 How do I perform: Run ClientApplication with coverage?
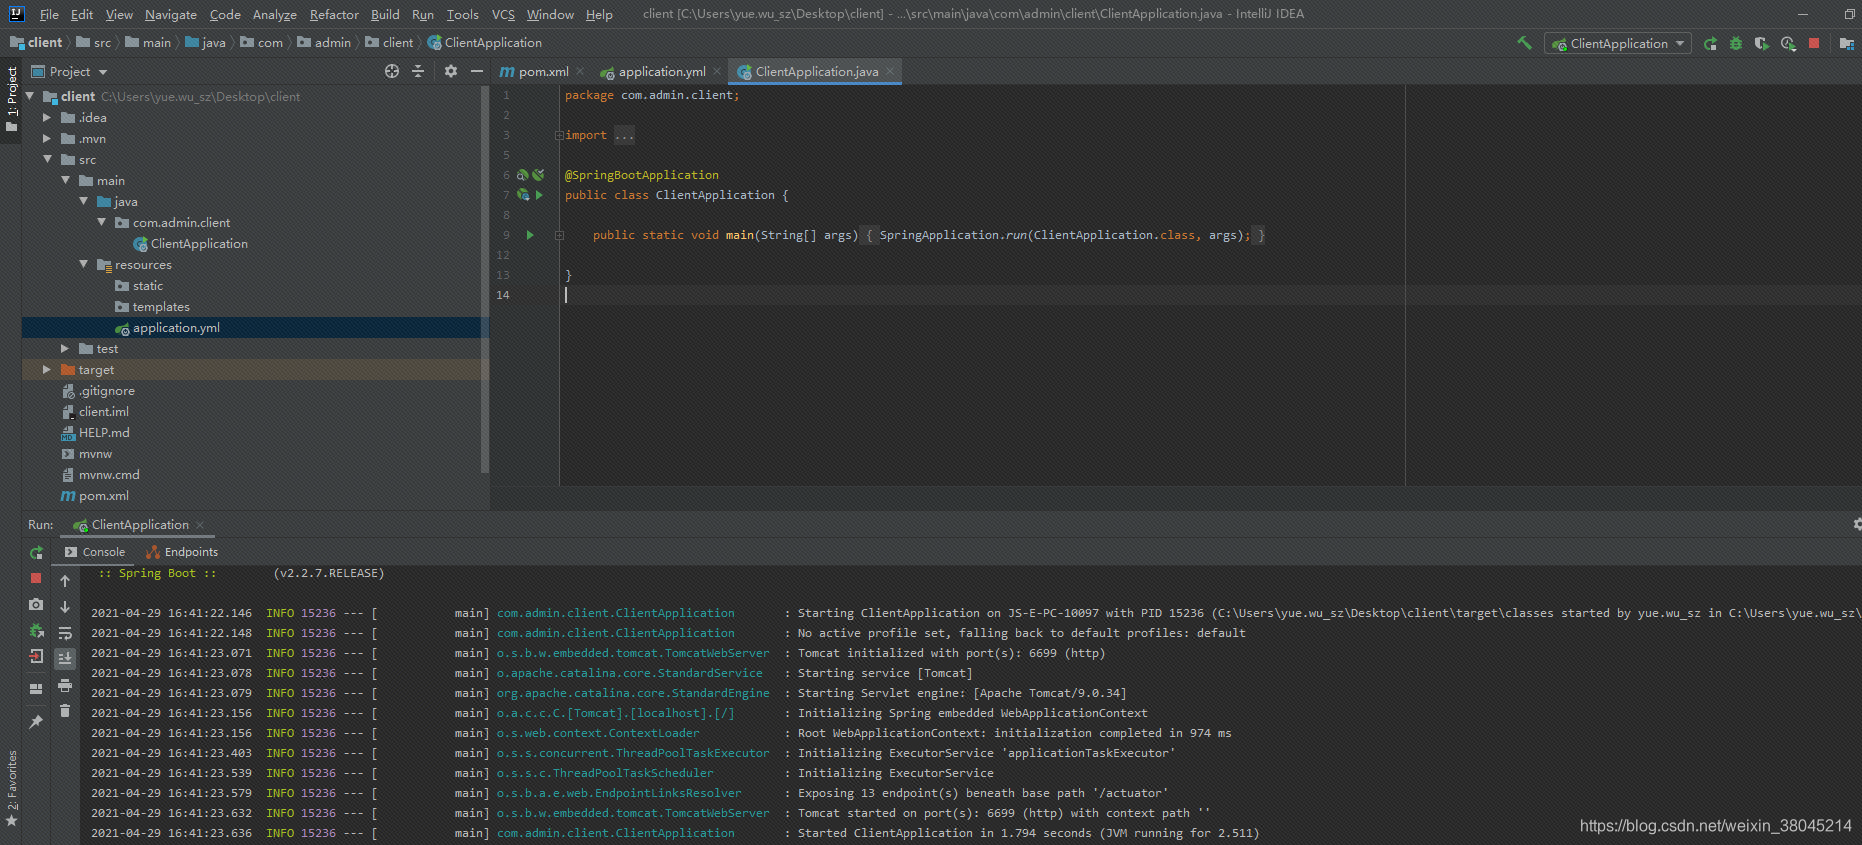click(x=1762, y=43)
